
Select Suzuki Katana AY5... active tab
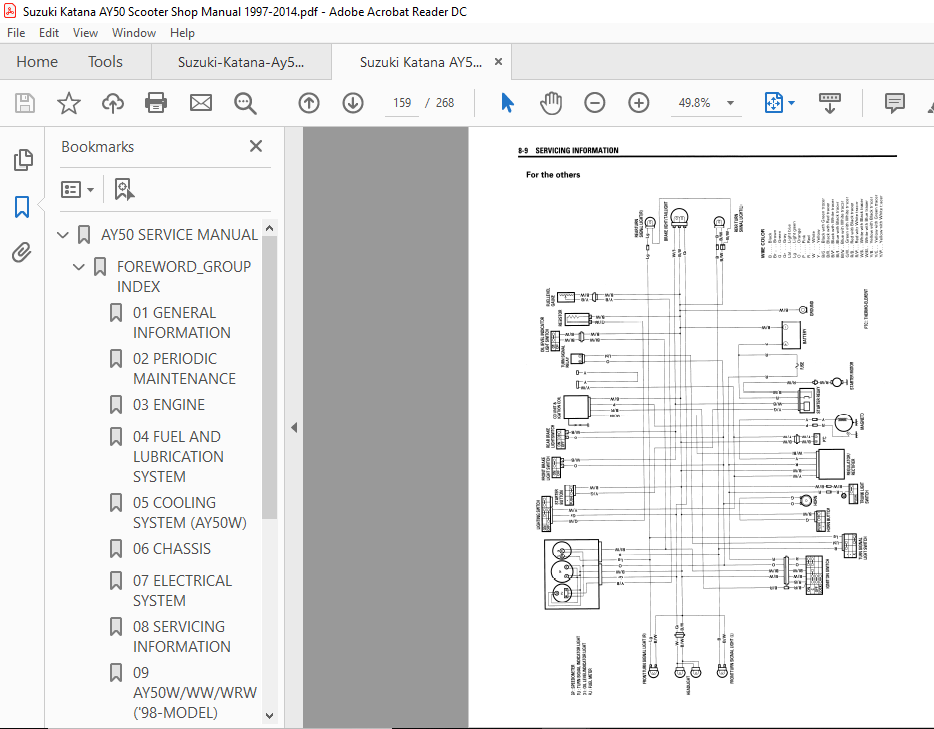pyautogui.click(x=421, y=62)
